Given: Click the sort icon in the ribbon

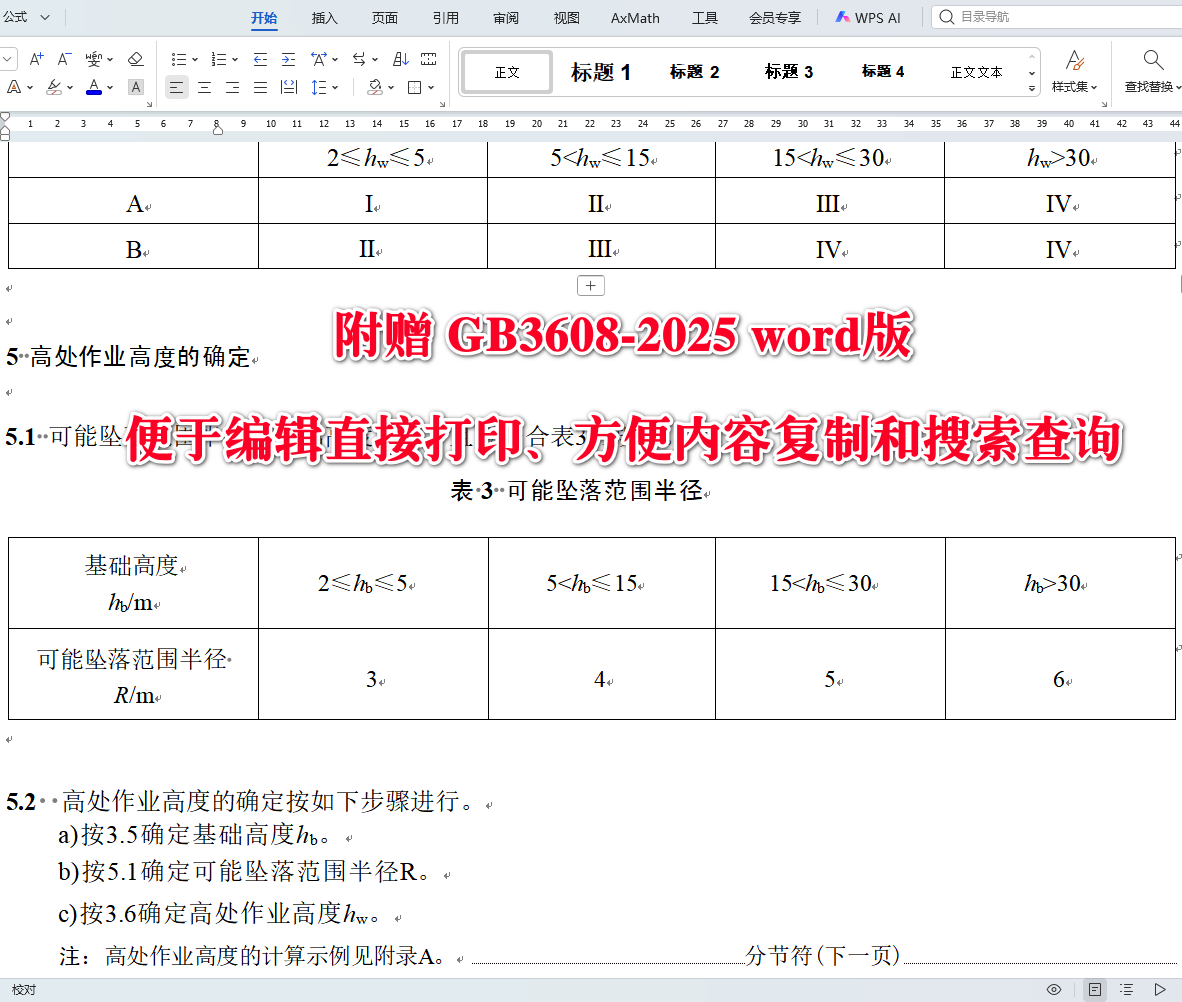Looking at the screenshot, I should 401,58.
